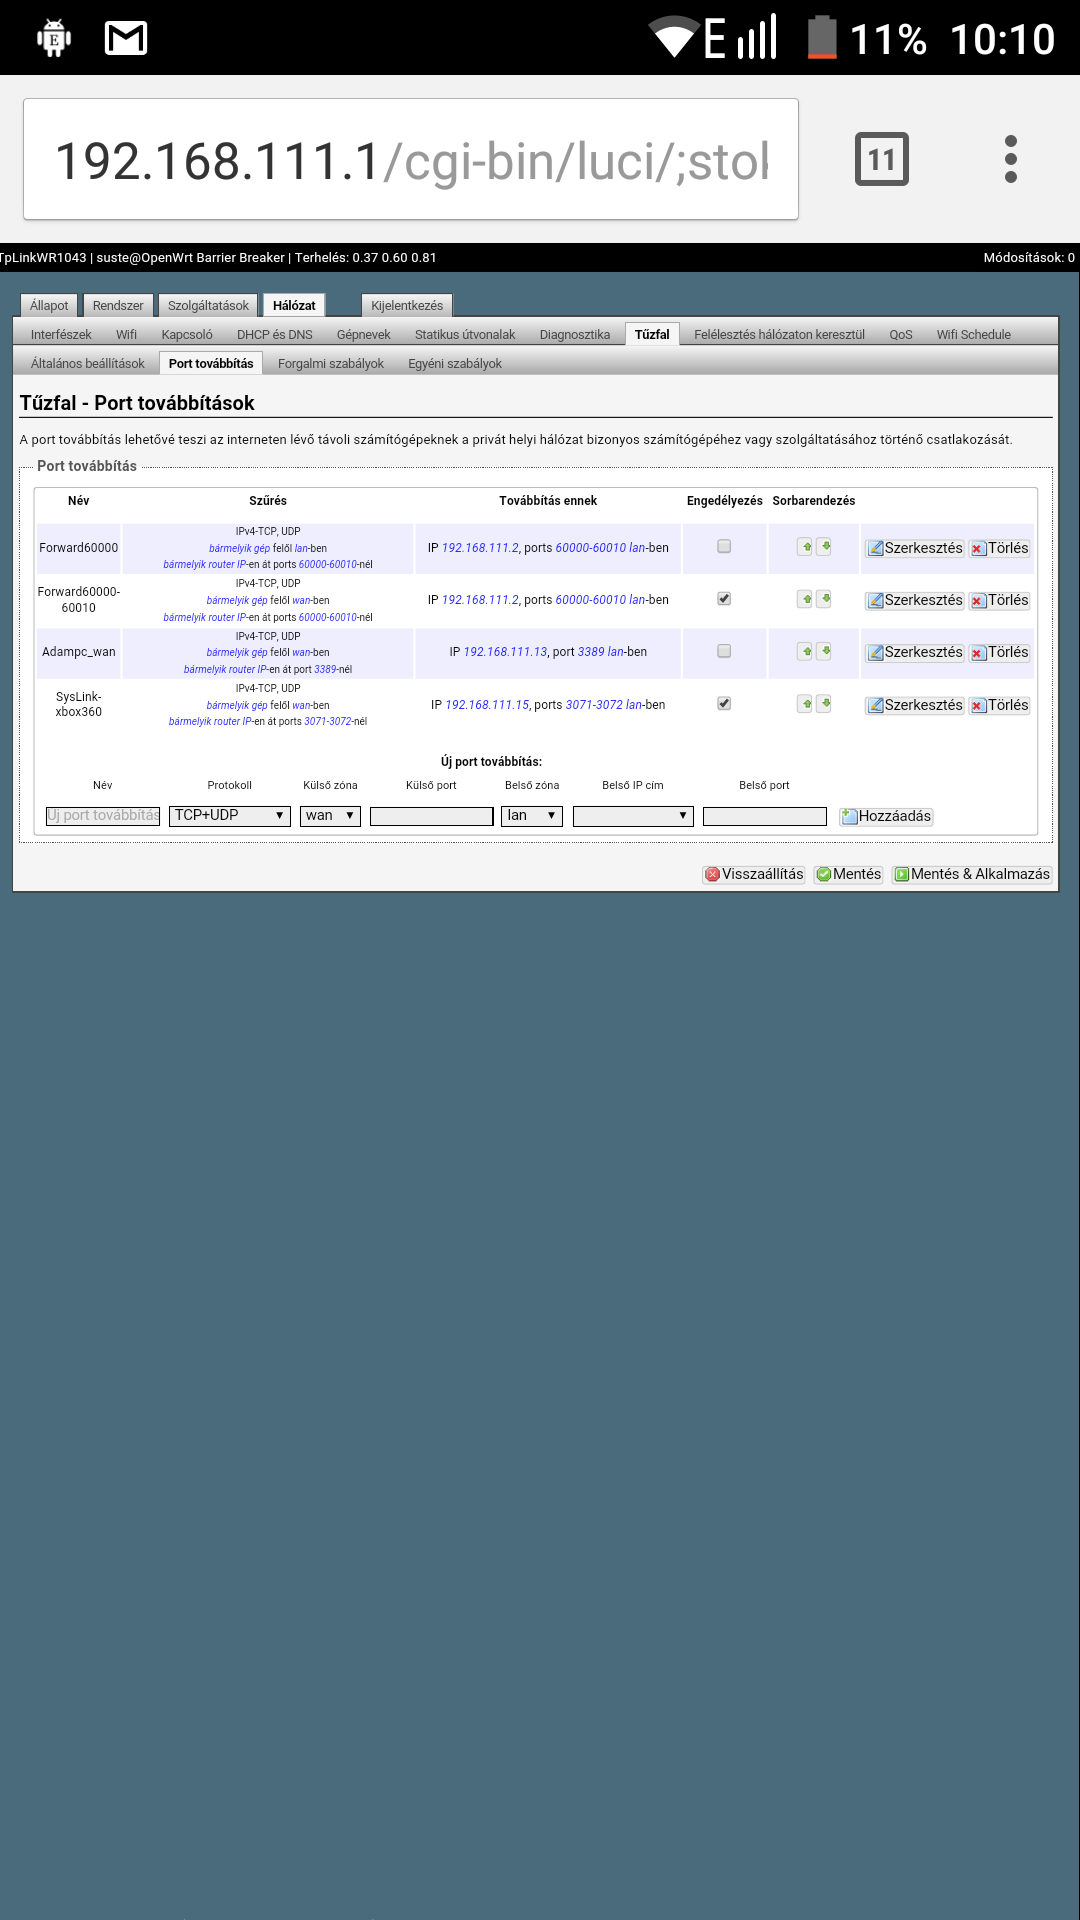1080x1920 pixels.
Task: Move Forward60000 rule down
Action: (824, 547)
